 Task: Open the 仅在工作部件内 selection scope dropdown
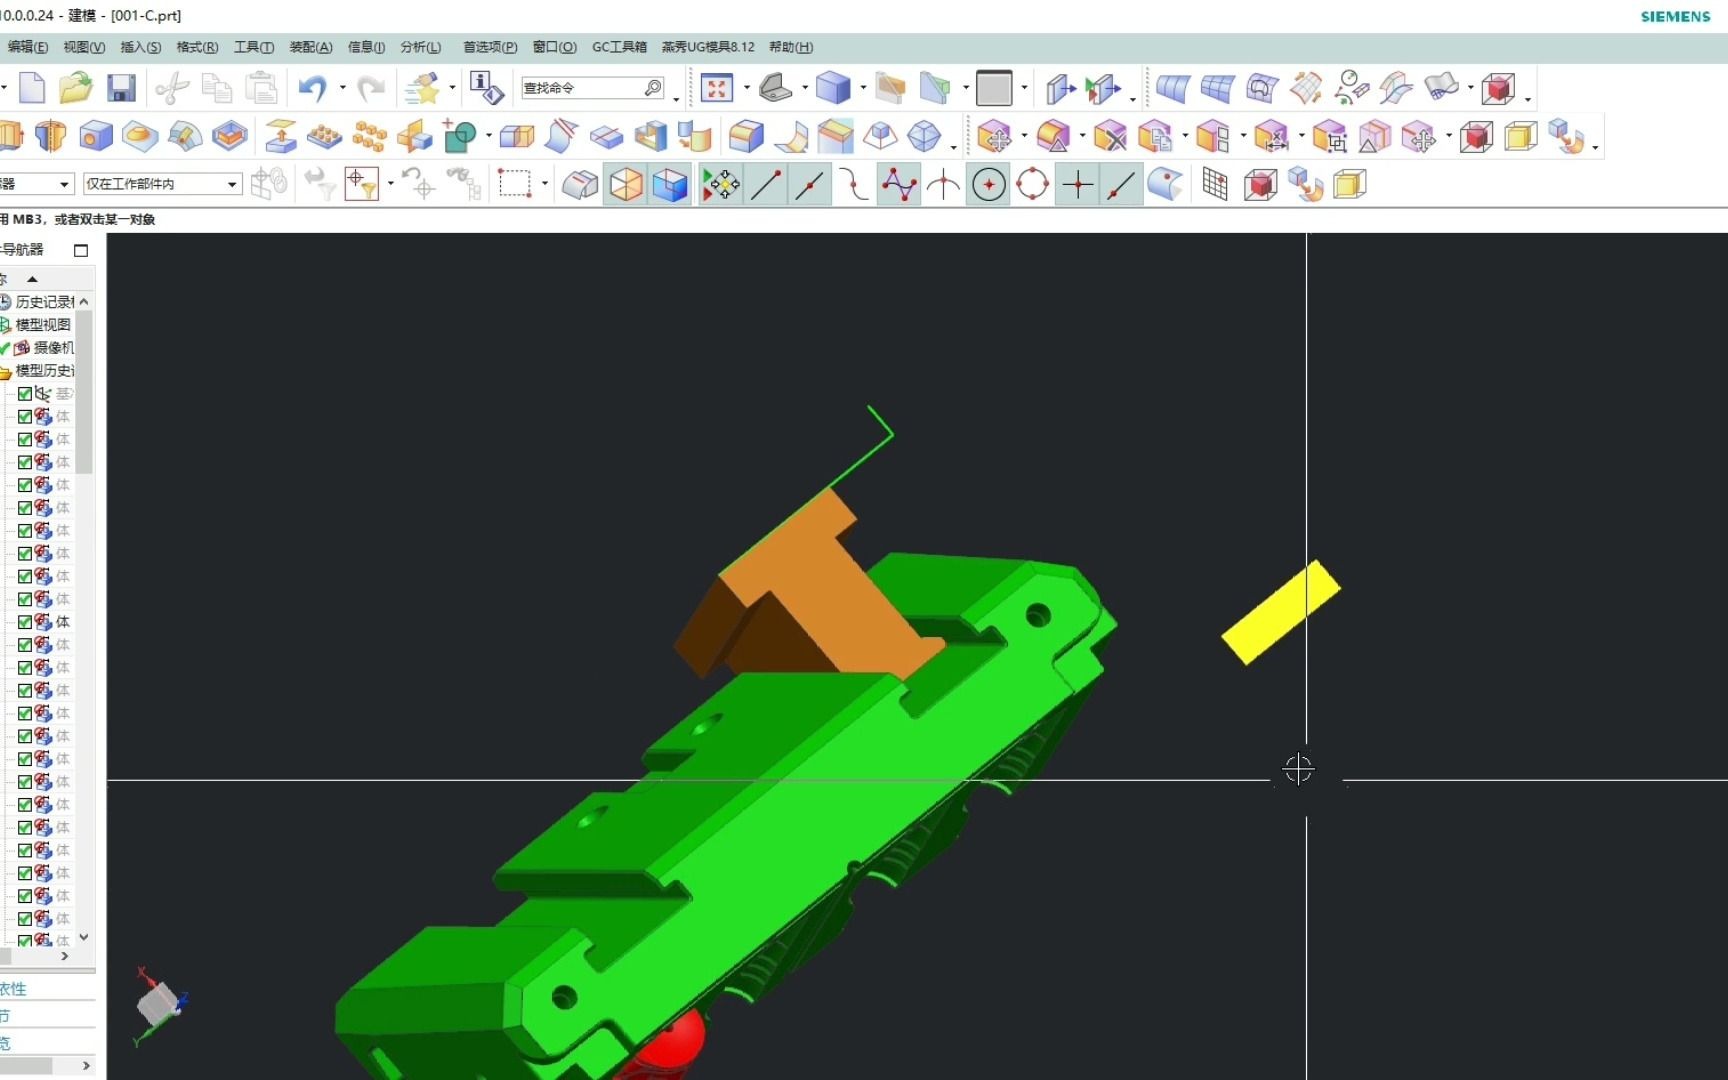click(162, 184)
